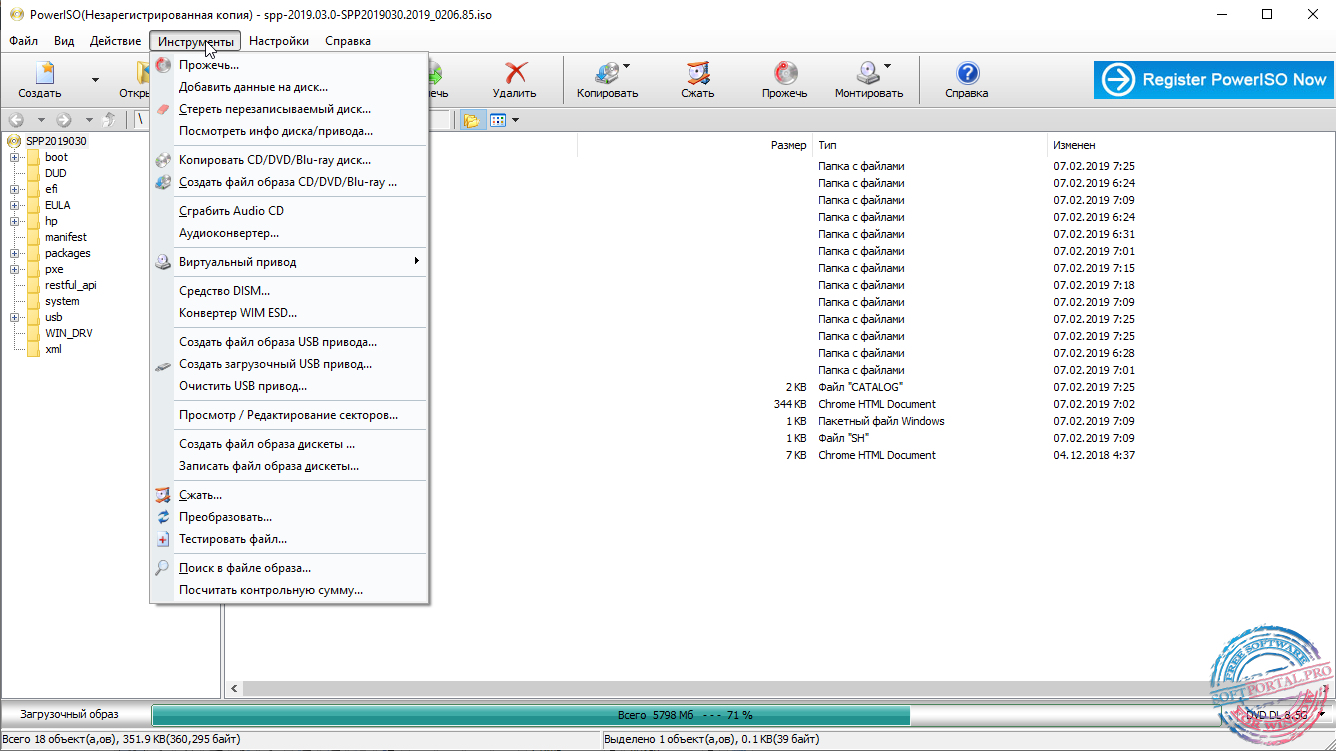Choose Сграбить Audio CD
The height and width of the screenshot is (751, 1336).
tap(289, 211)
